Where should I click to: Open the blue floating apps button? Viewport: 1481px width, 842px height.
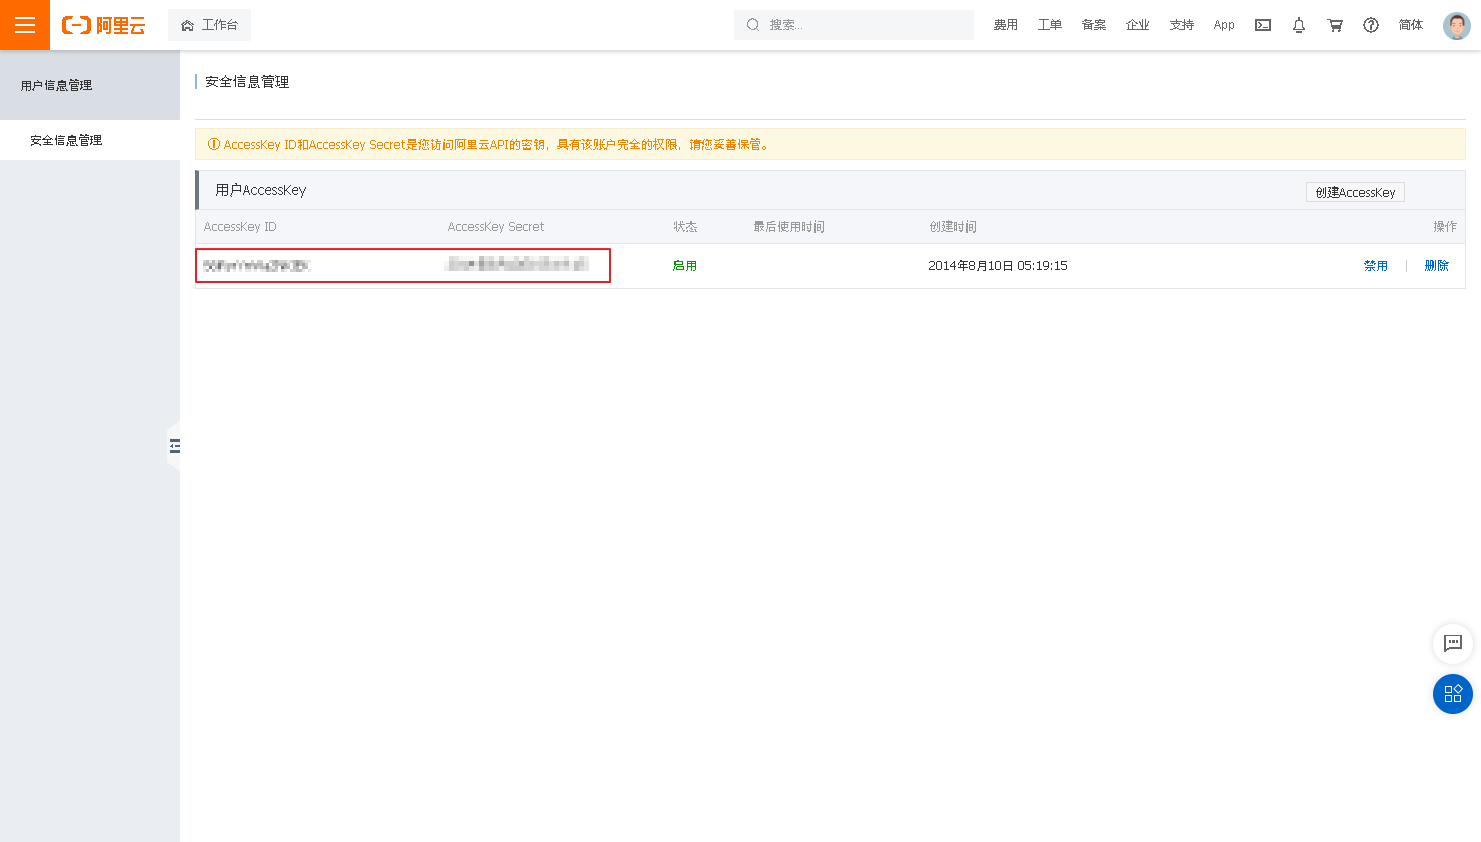pyautogui.click(x=1453, y=694)
